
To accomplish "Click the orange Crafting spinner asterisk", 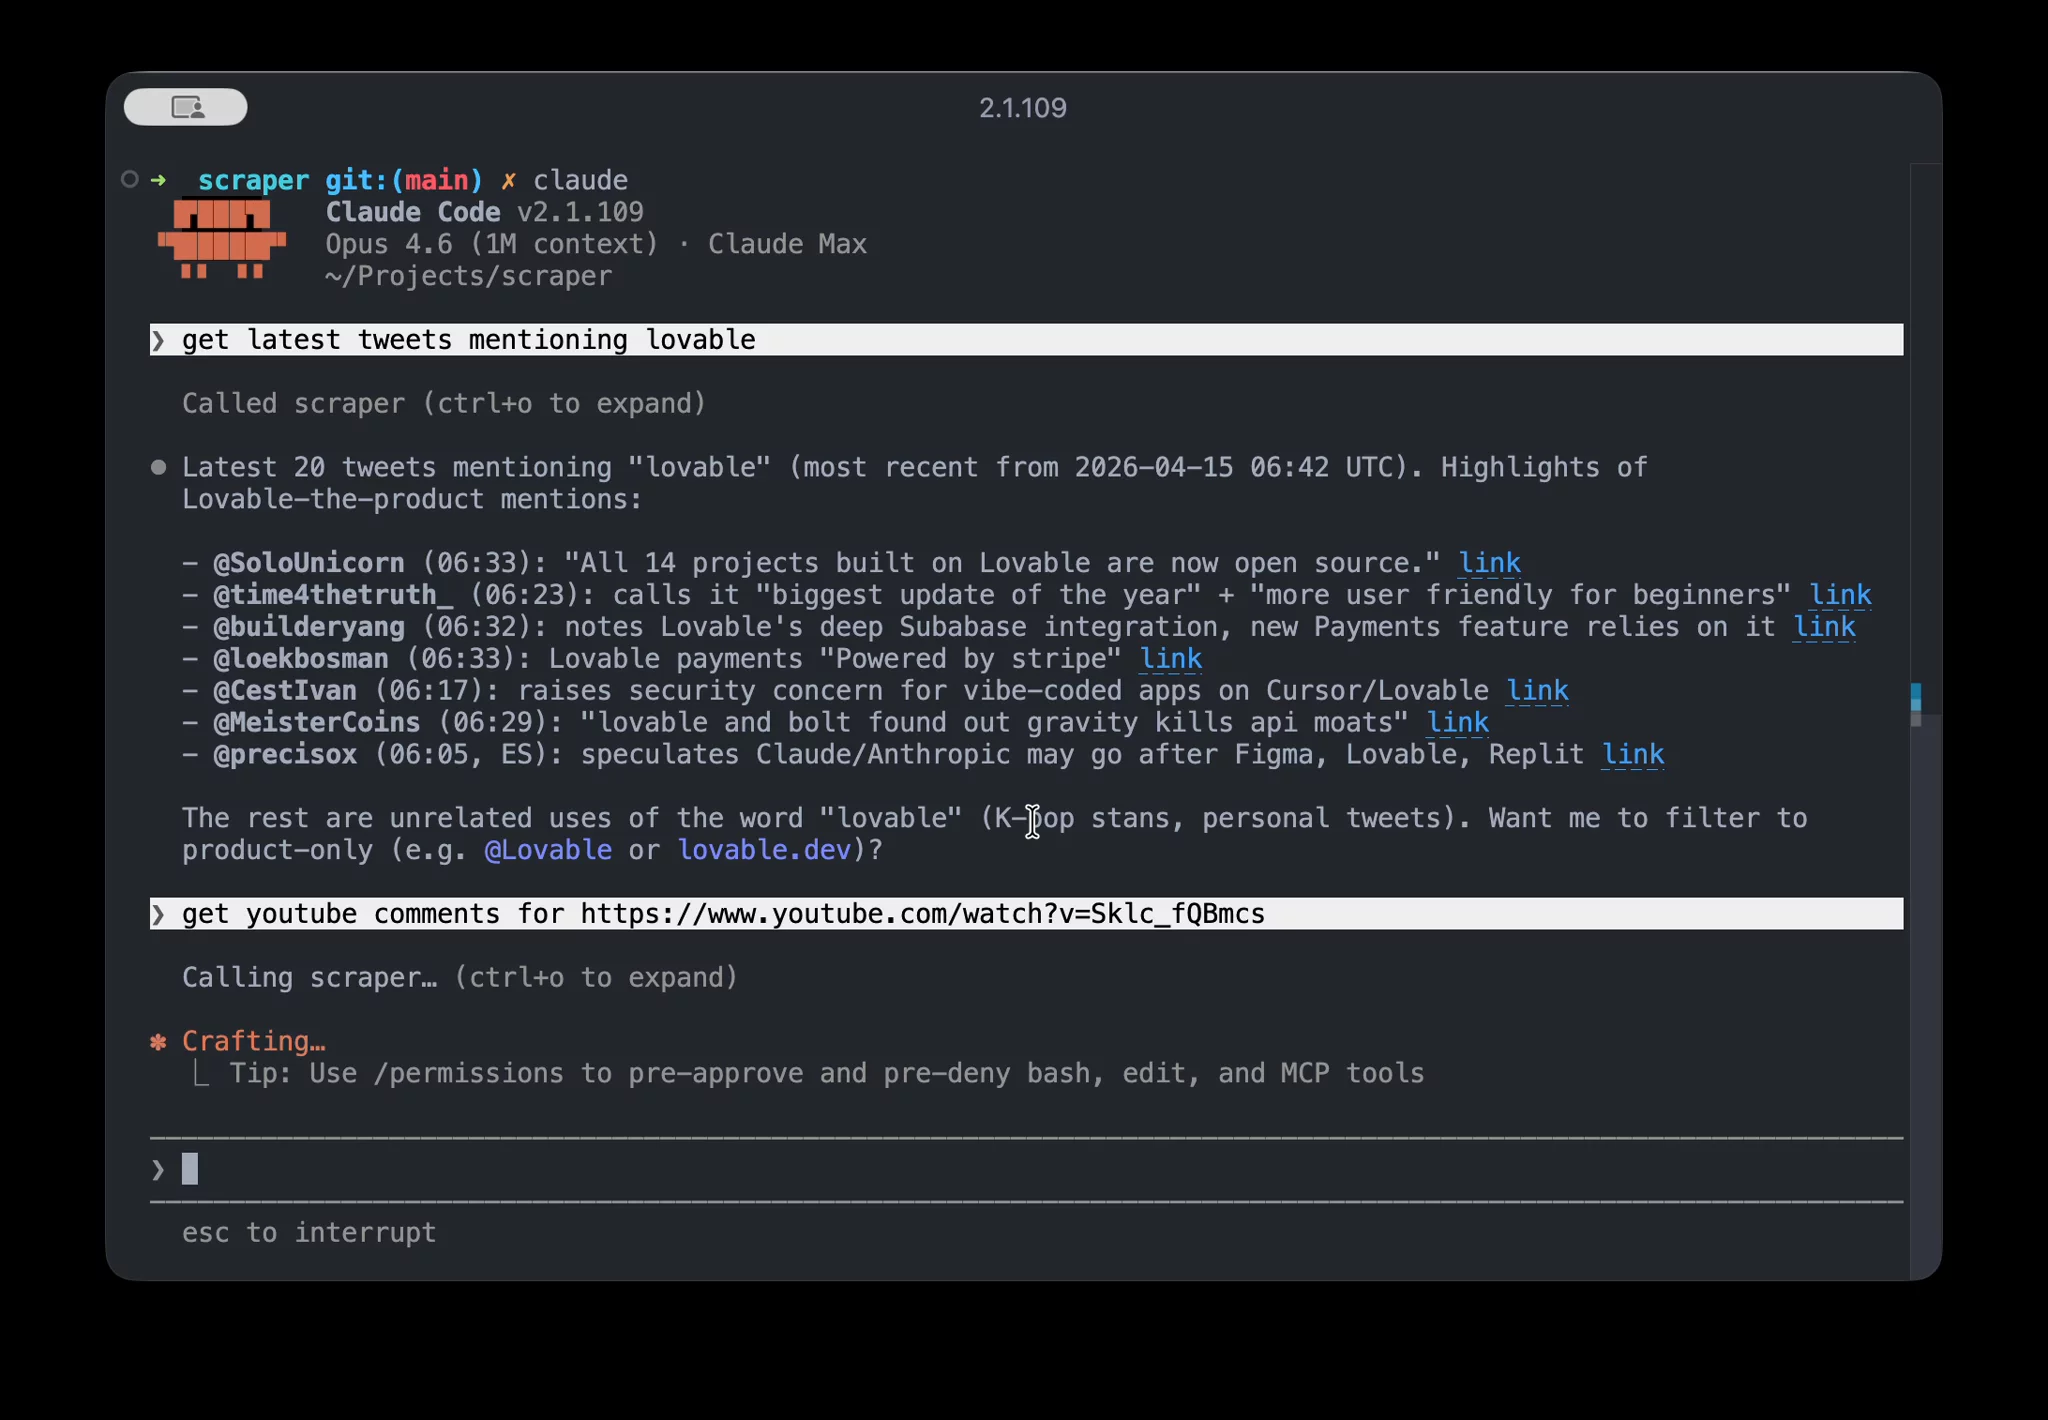I will 158,1042.
